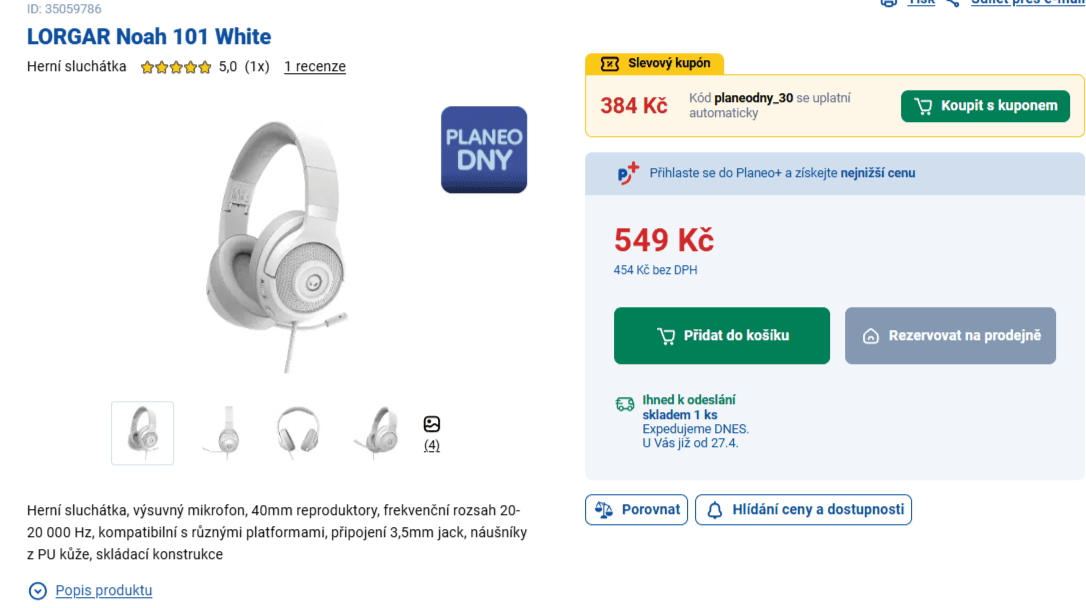The width and height of the screenshot is (1086, 608).
Task: Show the third front-view headset thumbnail
Action: (x=298, y=433)
